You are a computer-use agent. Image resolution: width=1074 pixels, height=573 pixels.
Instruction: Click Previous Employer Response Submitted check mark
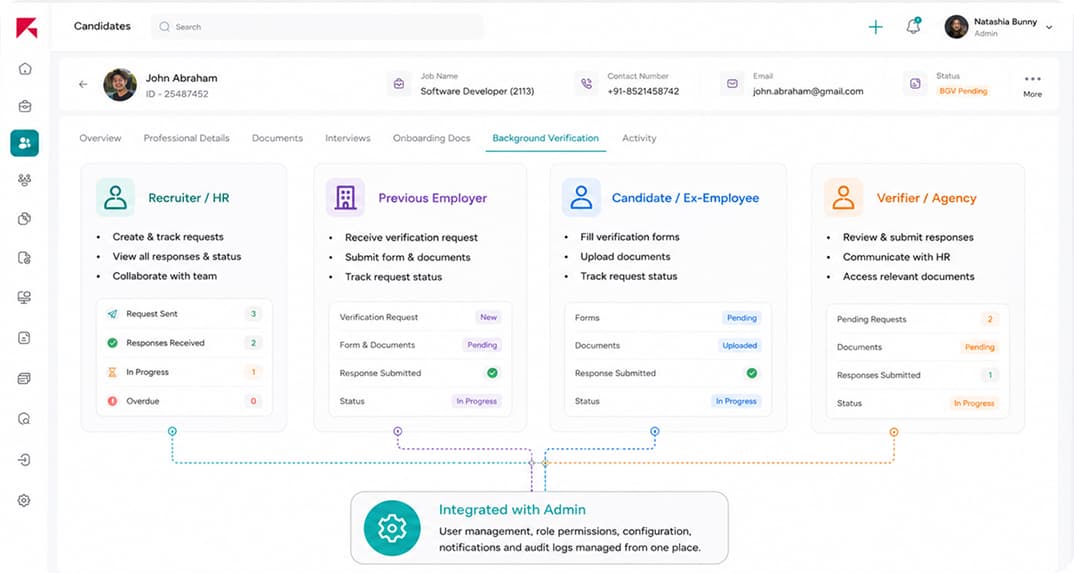pyautogui.click(x=492, y=373)
